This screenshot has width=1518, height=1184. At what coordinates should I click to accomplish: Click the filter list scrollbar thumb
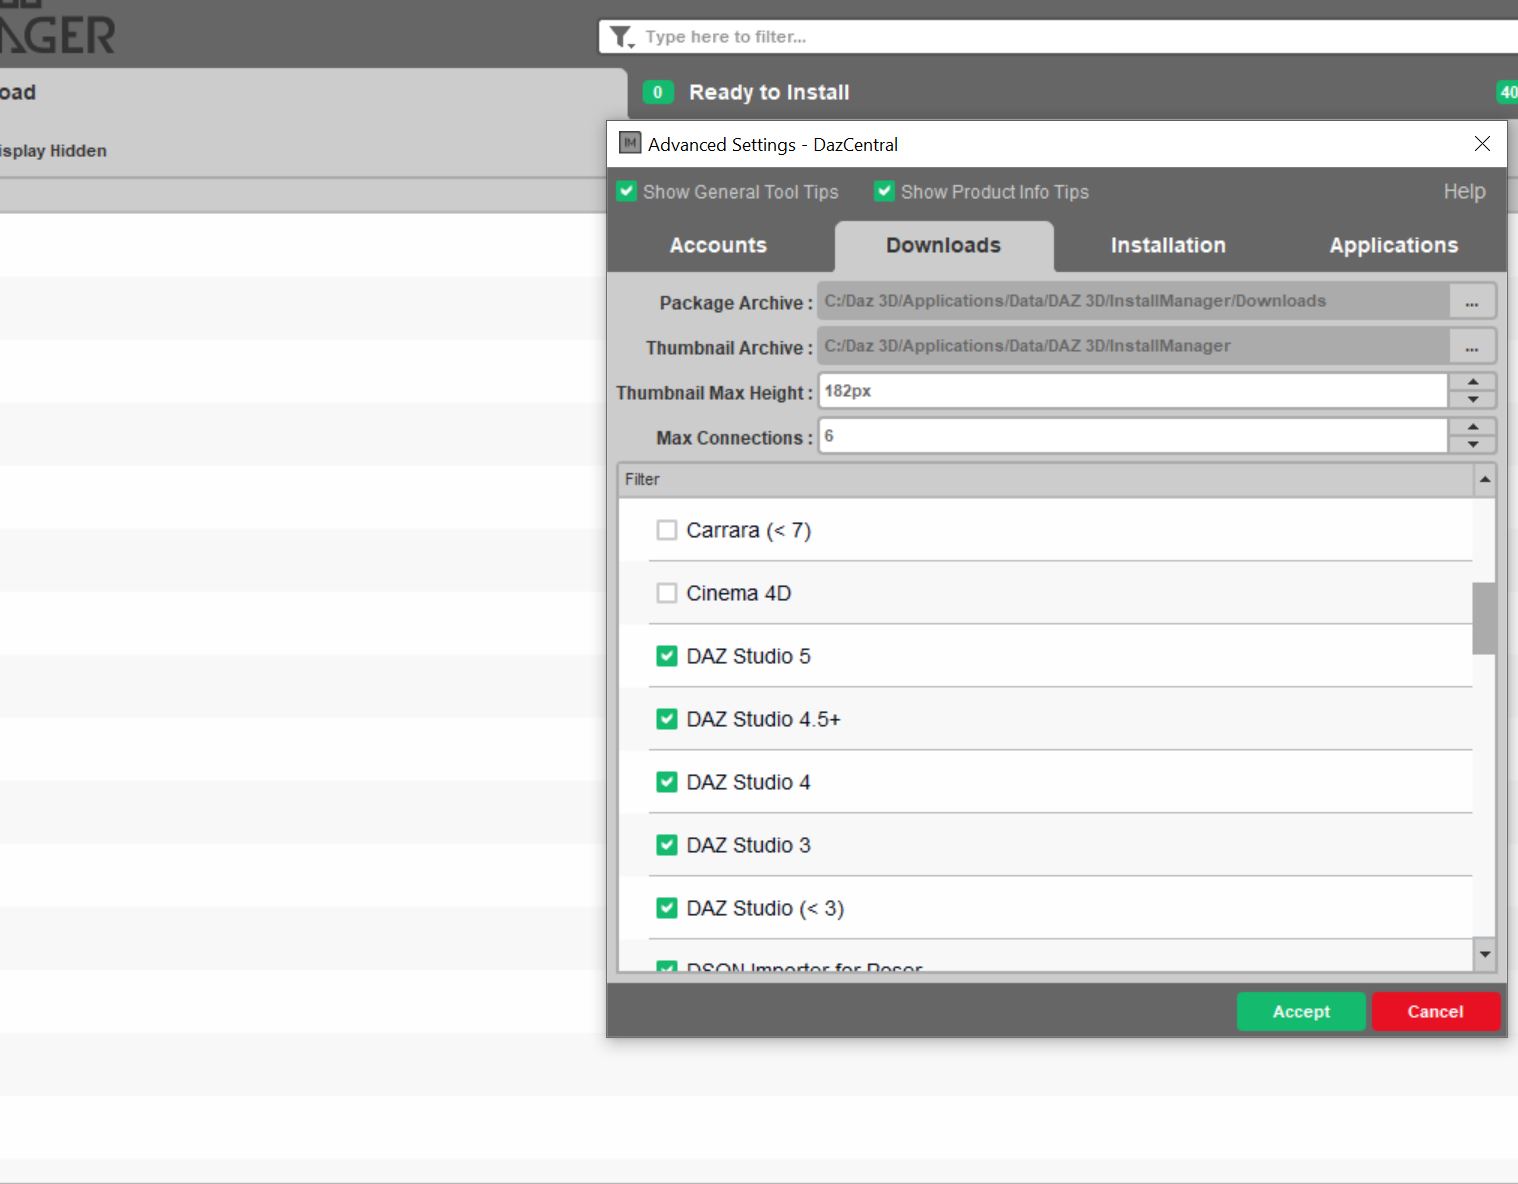point(1484,618)
